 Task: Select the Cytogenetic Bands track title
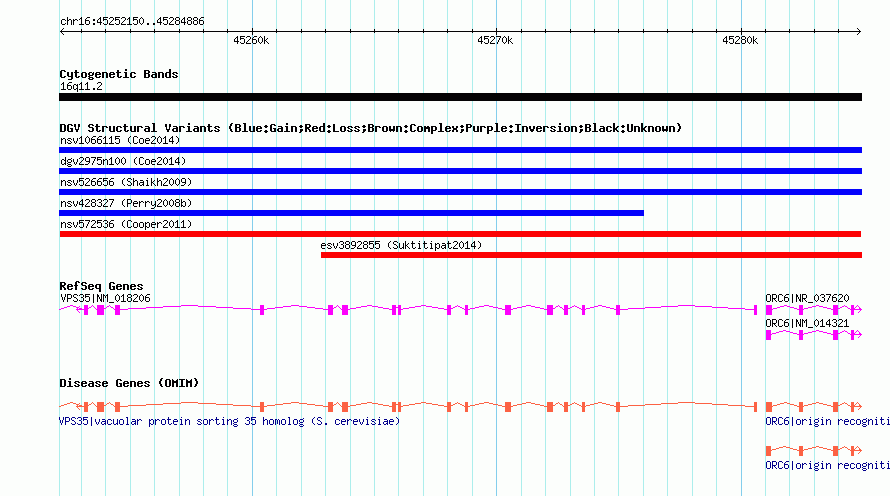119,74
